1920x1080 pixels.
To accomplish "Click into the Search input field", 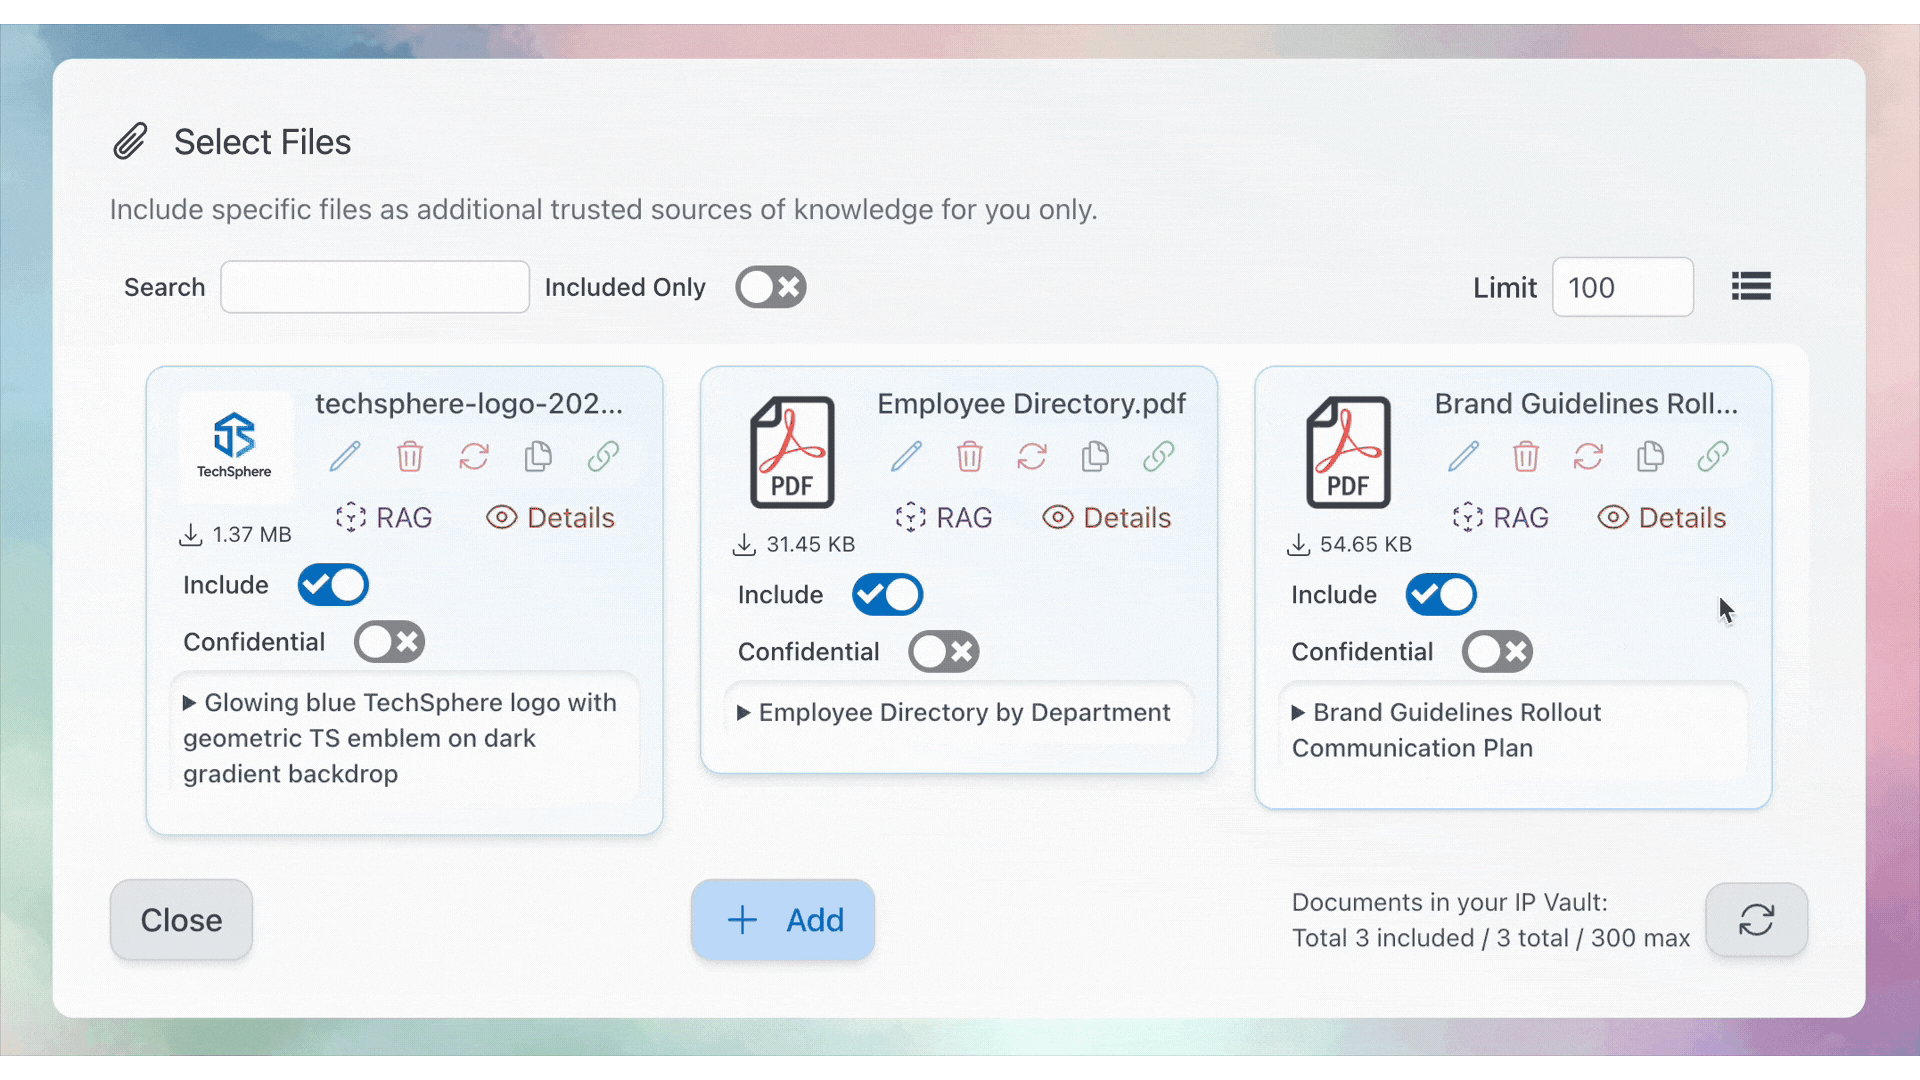I will (x=375, y=287).
